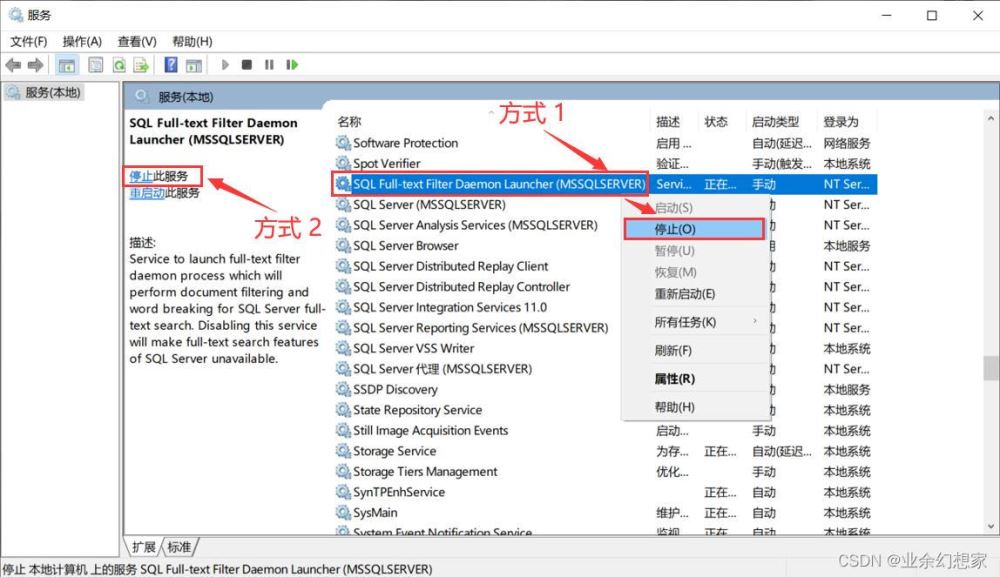The height and width of the screenshot is (577, 1000).
Task: Click the 重启动 service link
Action: click(146, 193)
